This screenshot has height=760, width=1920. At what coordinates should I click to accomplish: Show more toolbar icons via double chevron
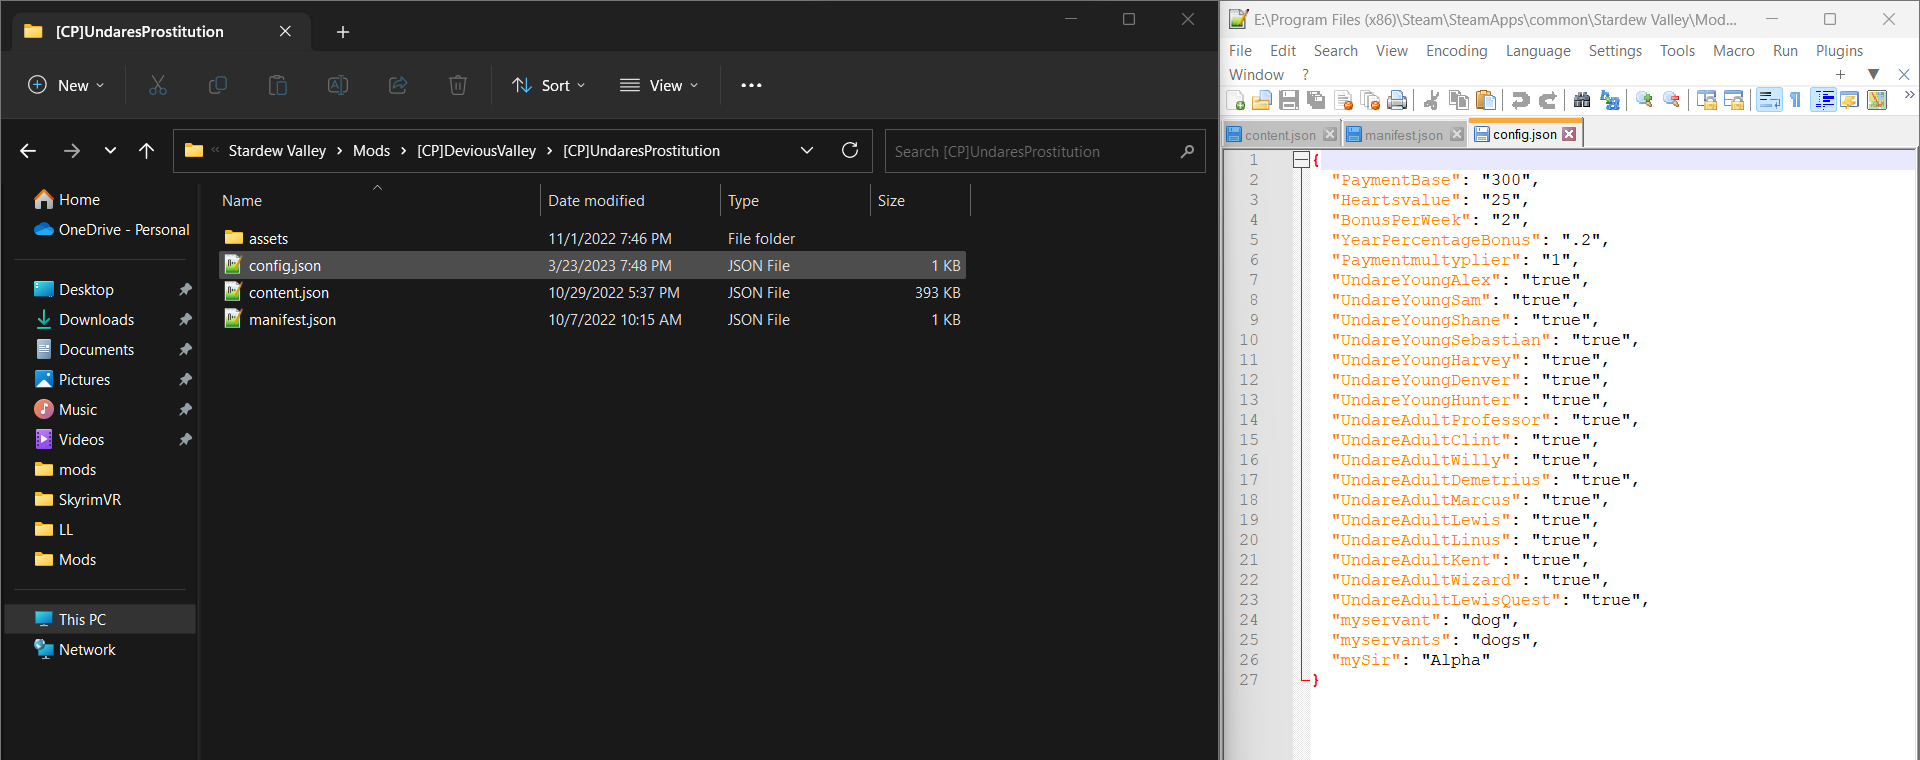click(x=1909, y=95)
